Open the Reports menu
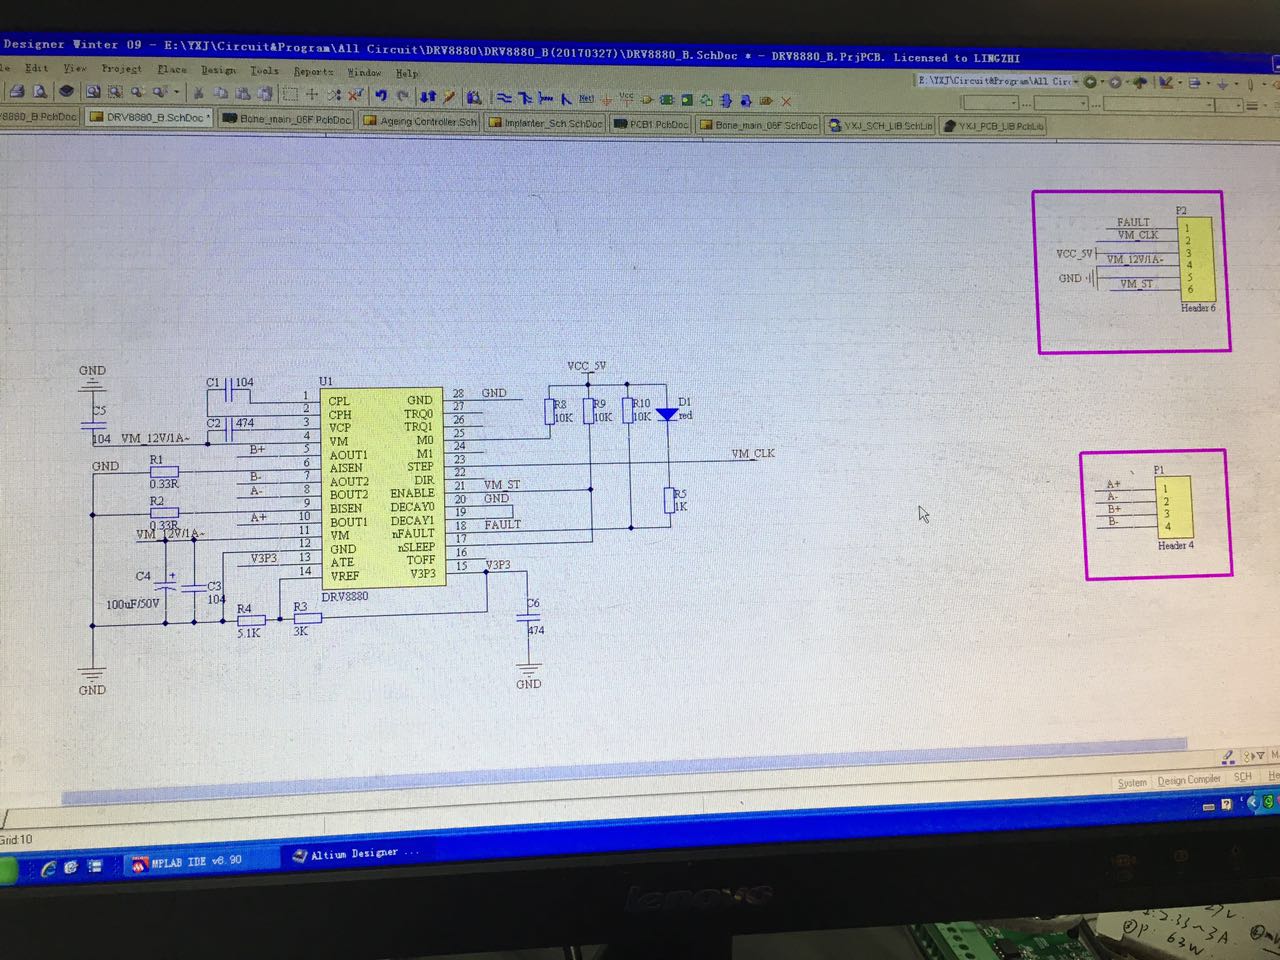This screenshot has height=960, width=1280. (313, 71)
